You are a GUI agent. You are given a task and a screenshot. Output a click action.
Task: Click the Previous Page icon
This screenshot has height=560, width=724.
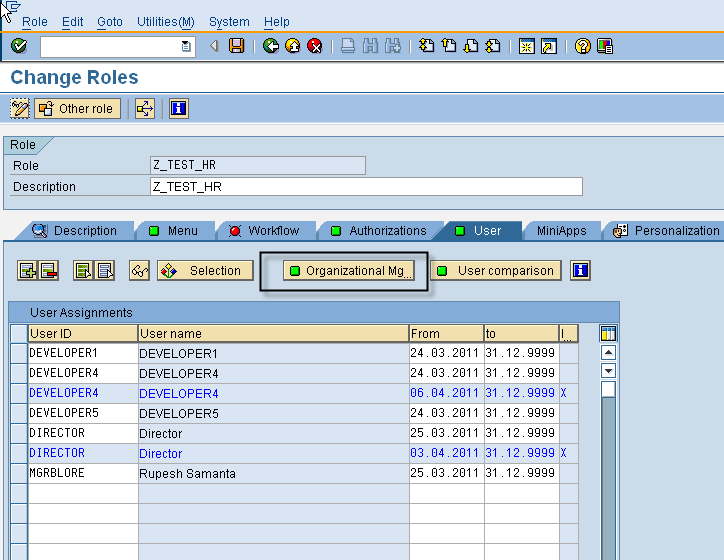(x=449, y=46)
